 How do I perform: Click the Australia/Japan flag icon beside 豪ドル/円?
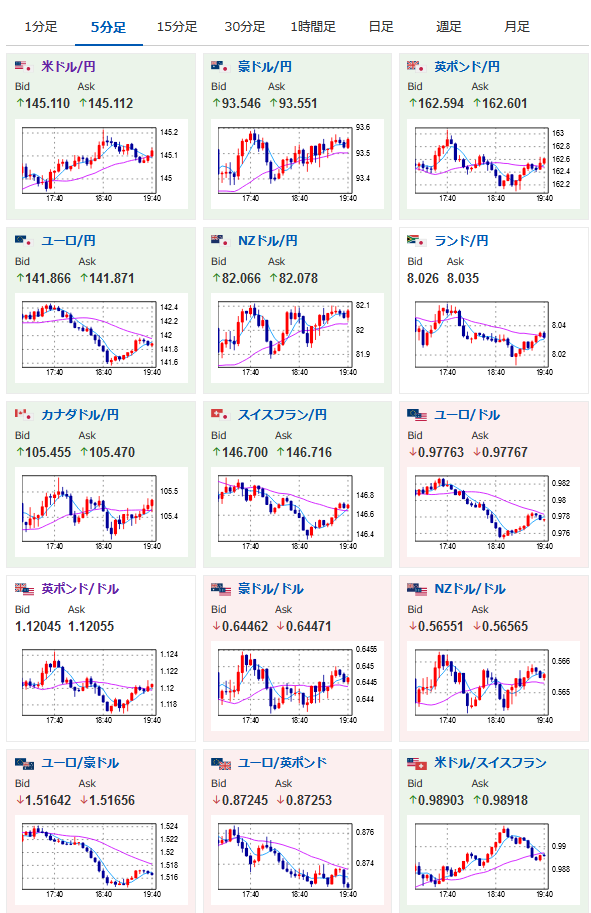[x=220, y=66]
